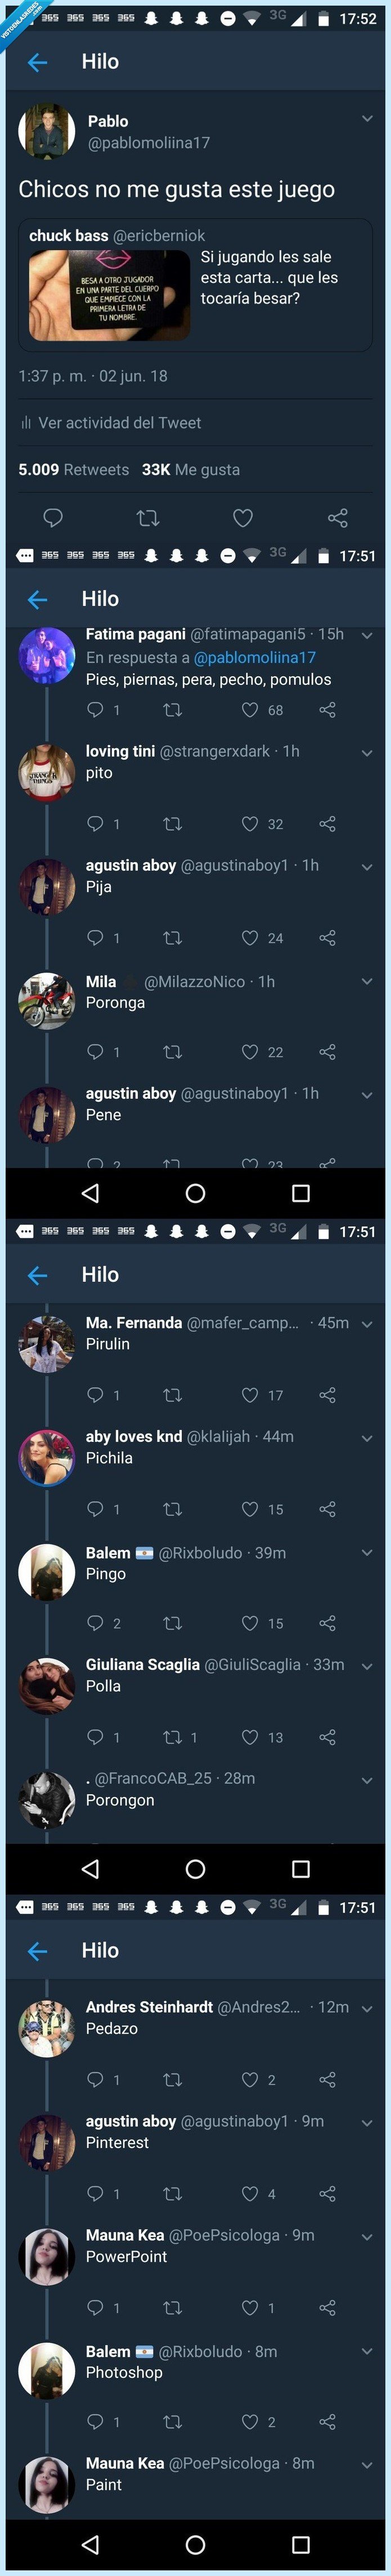Open dropdown arrow on Pablo's main tweet
Image resolution: width=391 pixels, height=2576 pixels.
point(366,119)
